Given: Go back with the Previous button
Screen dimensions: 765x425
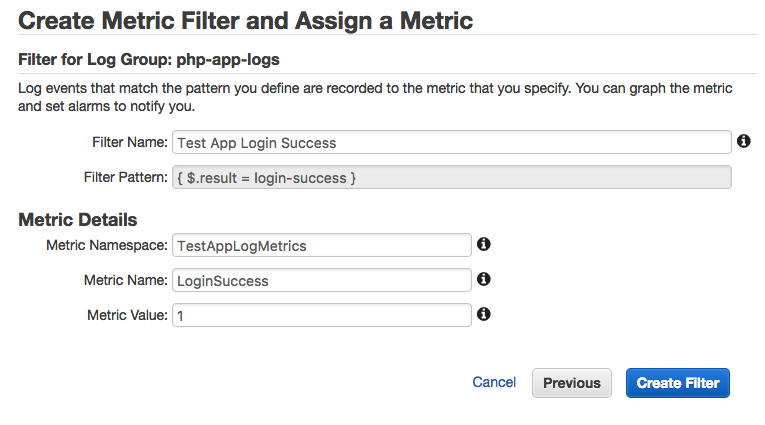Looking at the screenshot, I should pyautogui.click(x=572, y=383).
